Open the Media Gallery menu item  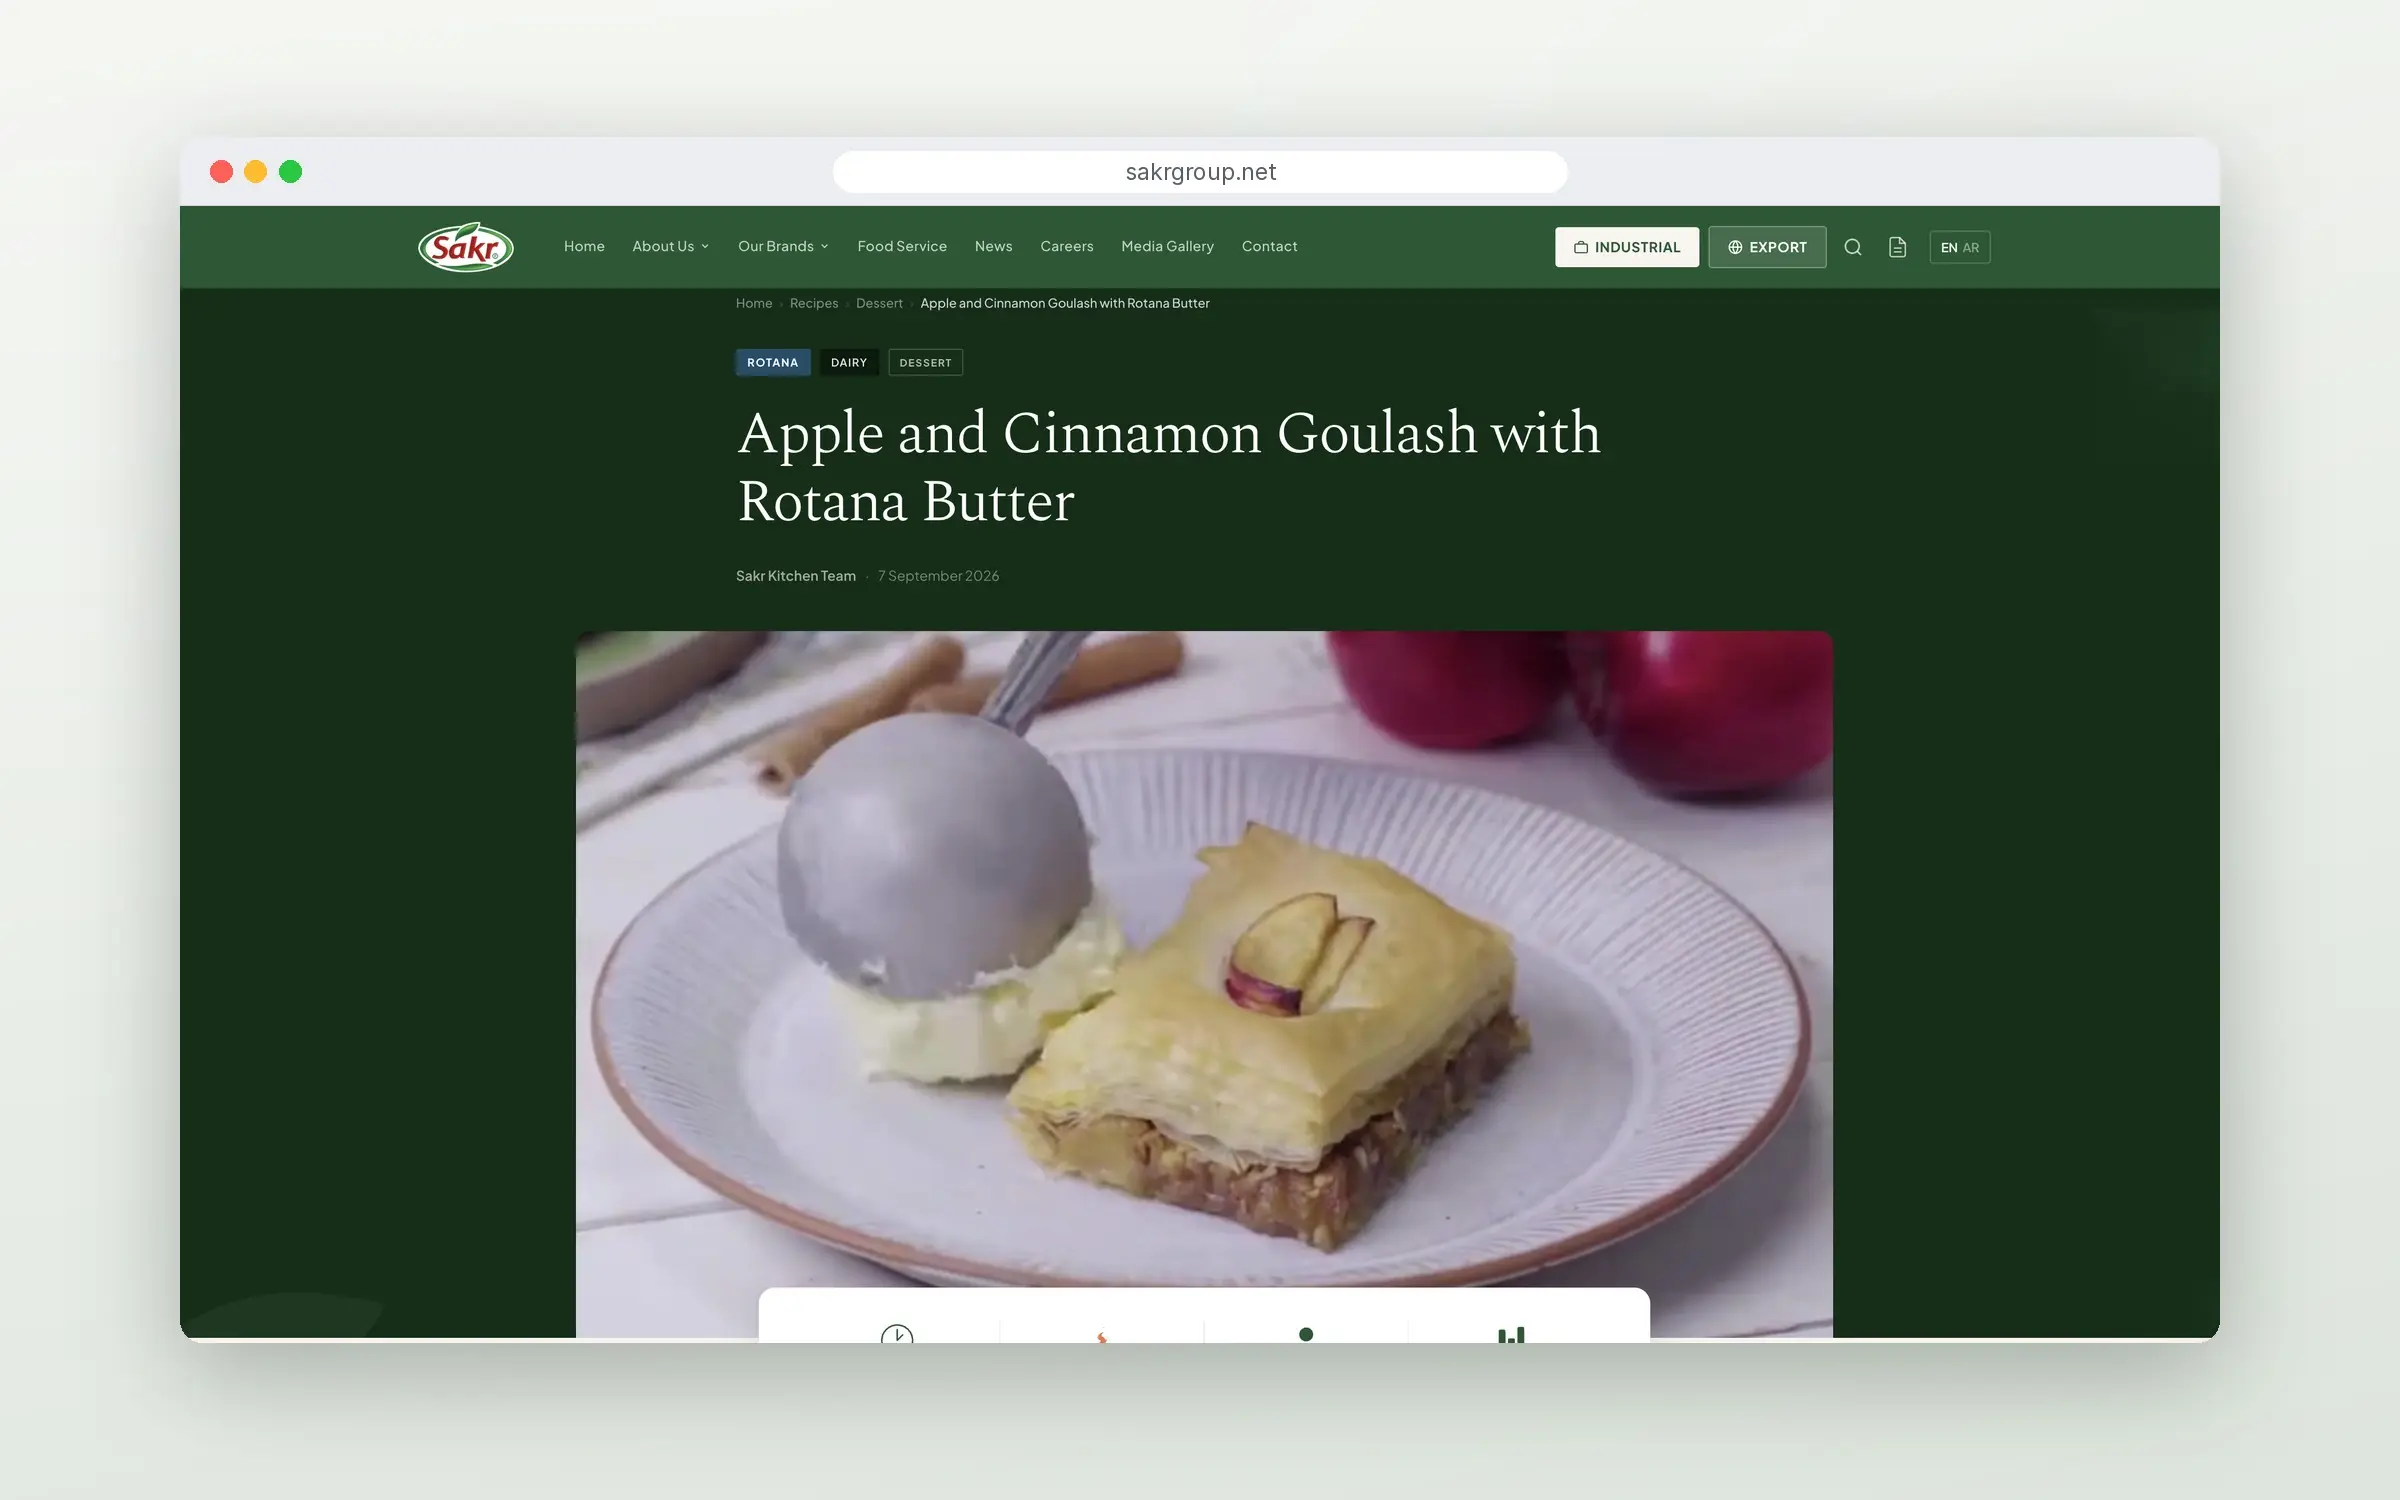[x=1167, y=246]
